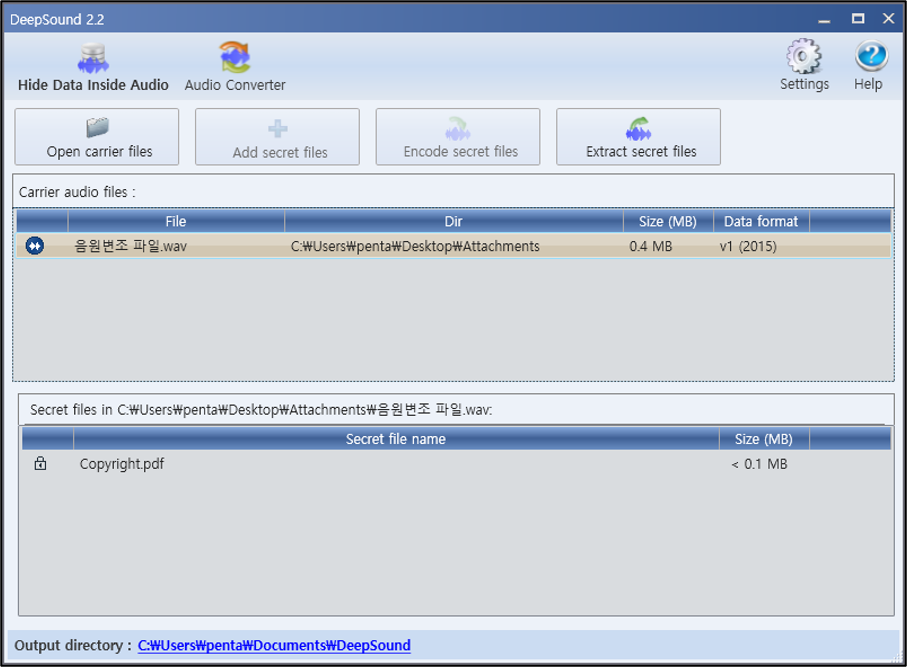
Task: Click the lock icon beside Copyright.pdf
Action: [x=40, y=463]
